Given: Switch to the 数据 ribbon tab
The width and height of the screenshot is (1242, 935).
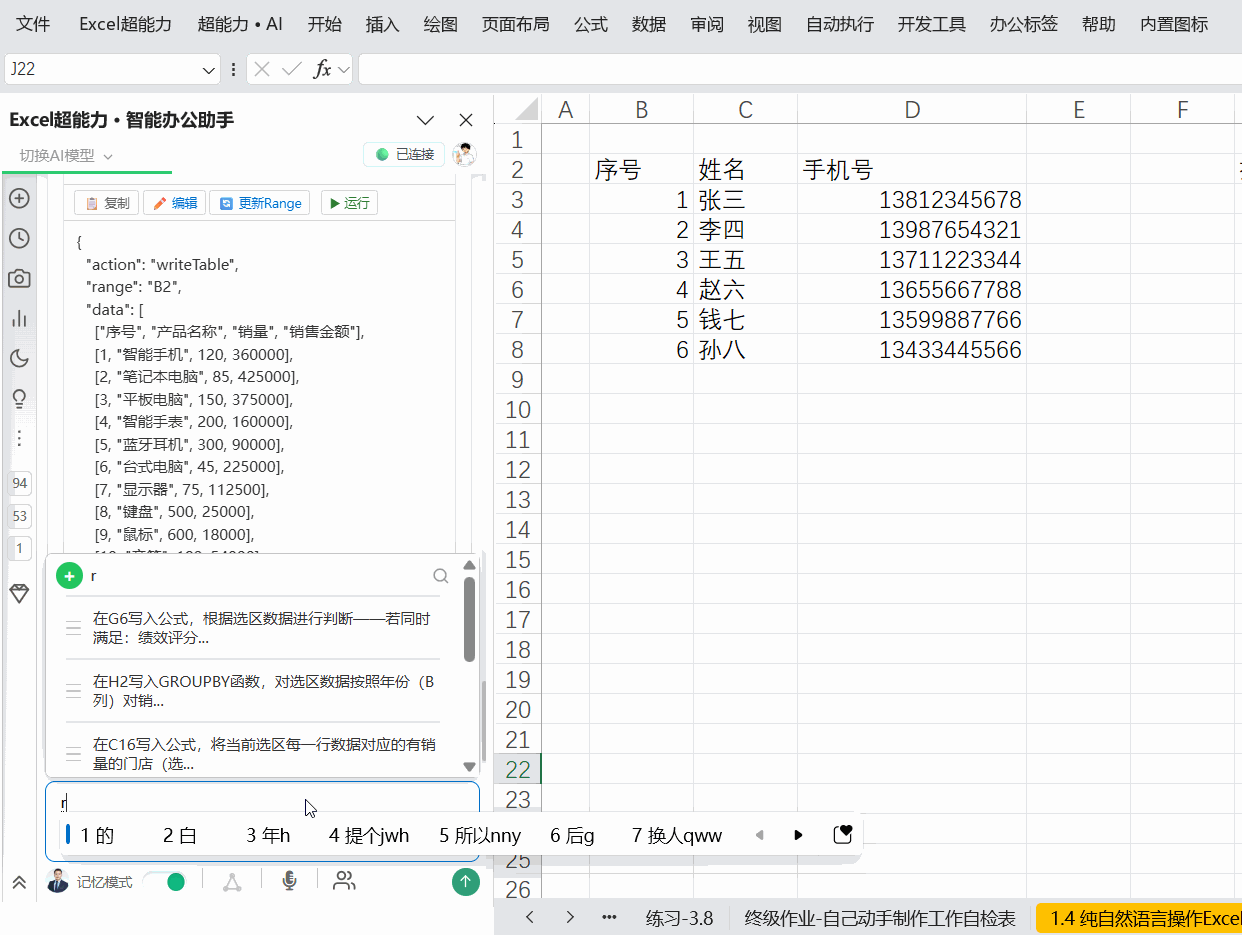Looking at the screenshot, I should coord(649,24).
